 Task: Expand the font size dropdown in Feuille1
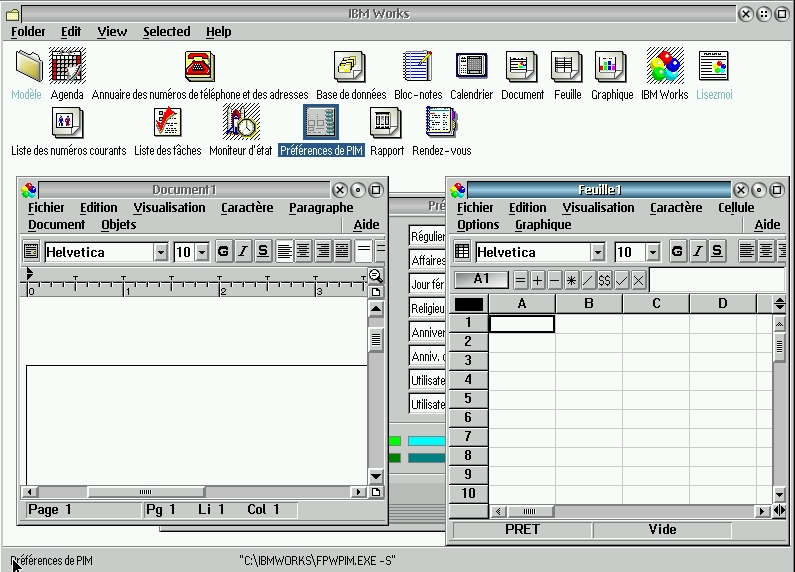[x=653, y=252]
